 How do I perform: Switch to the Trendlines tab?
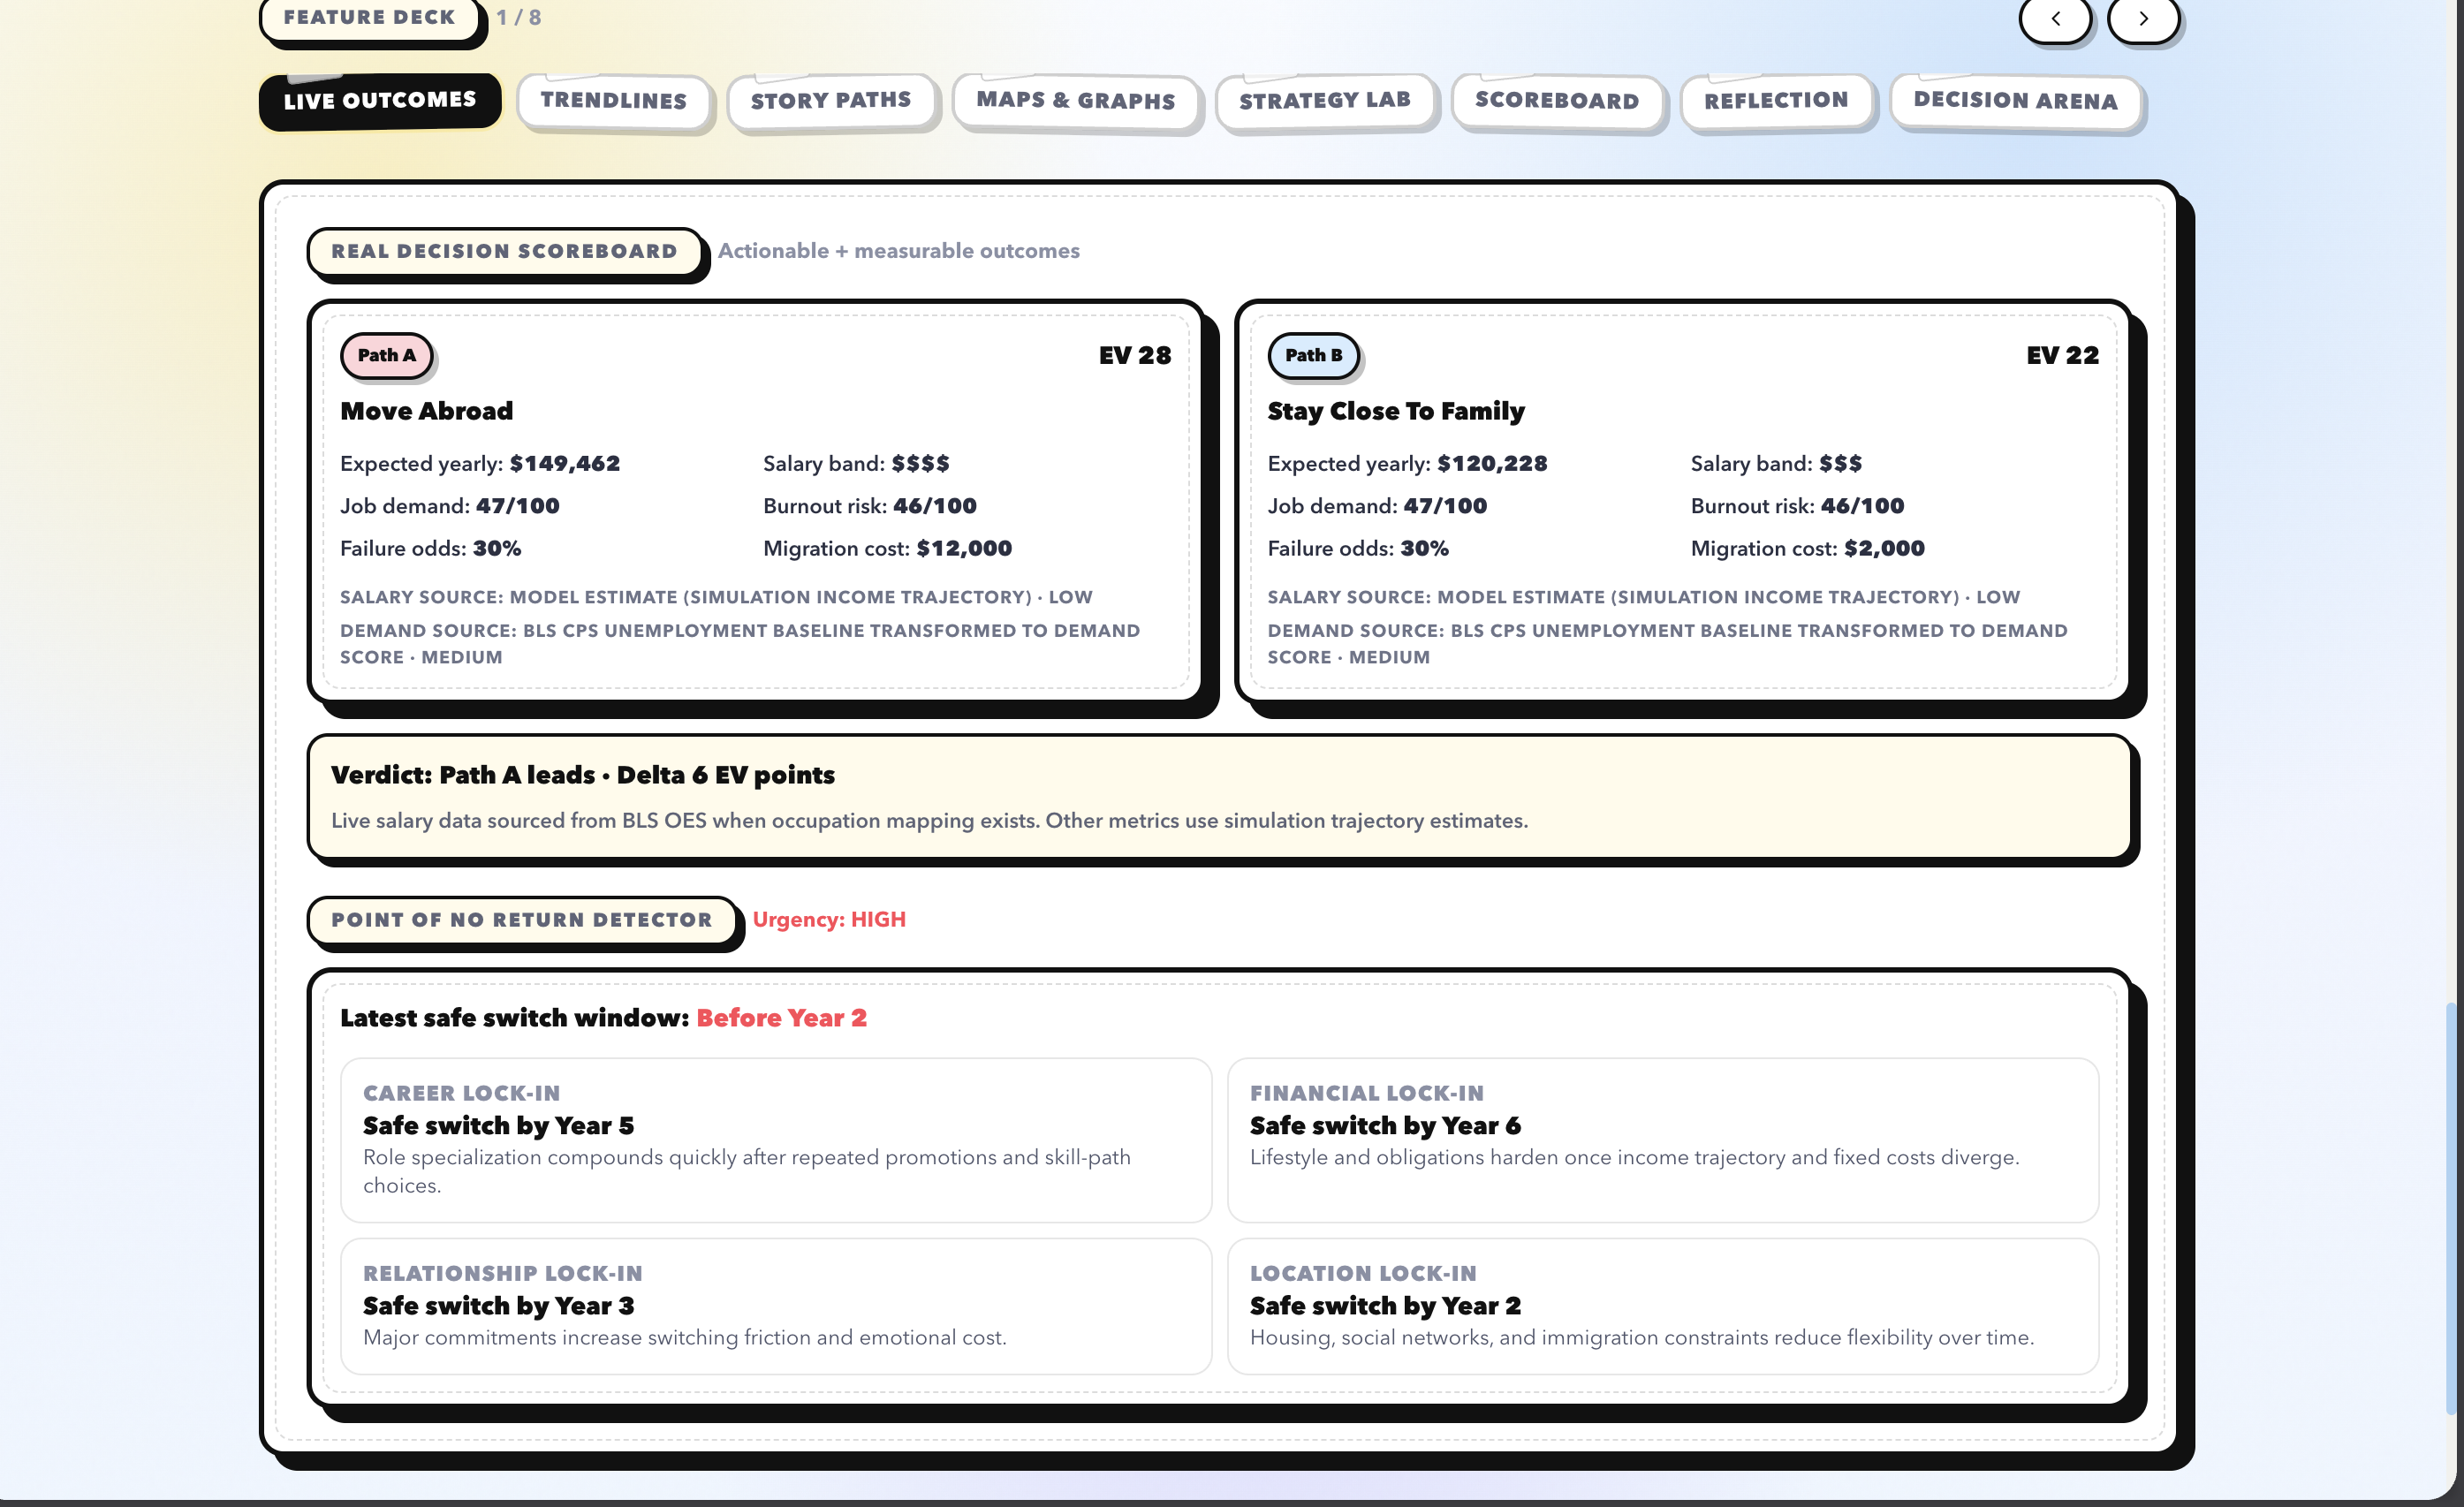point(613,101)
